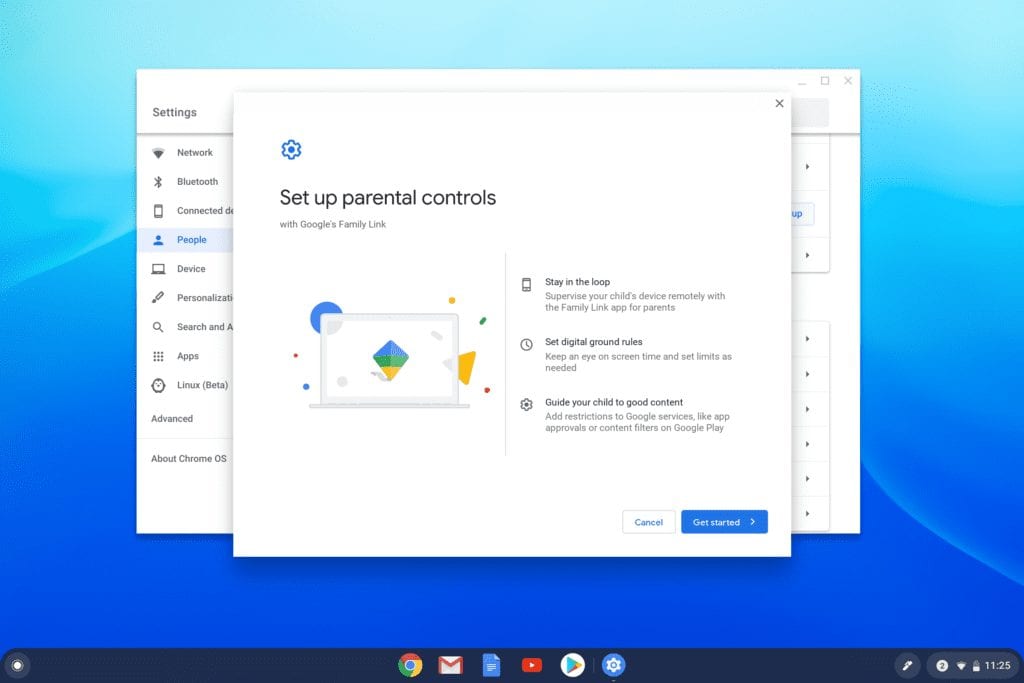The width and height of the screenshot is (1024, 683).
Task: Expand the Advanced settings section
Action: [x=172, y=419]
